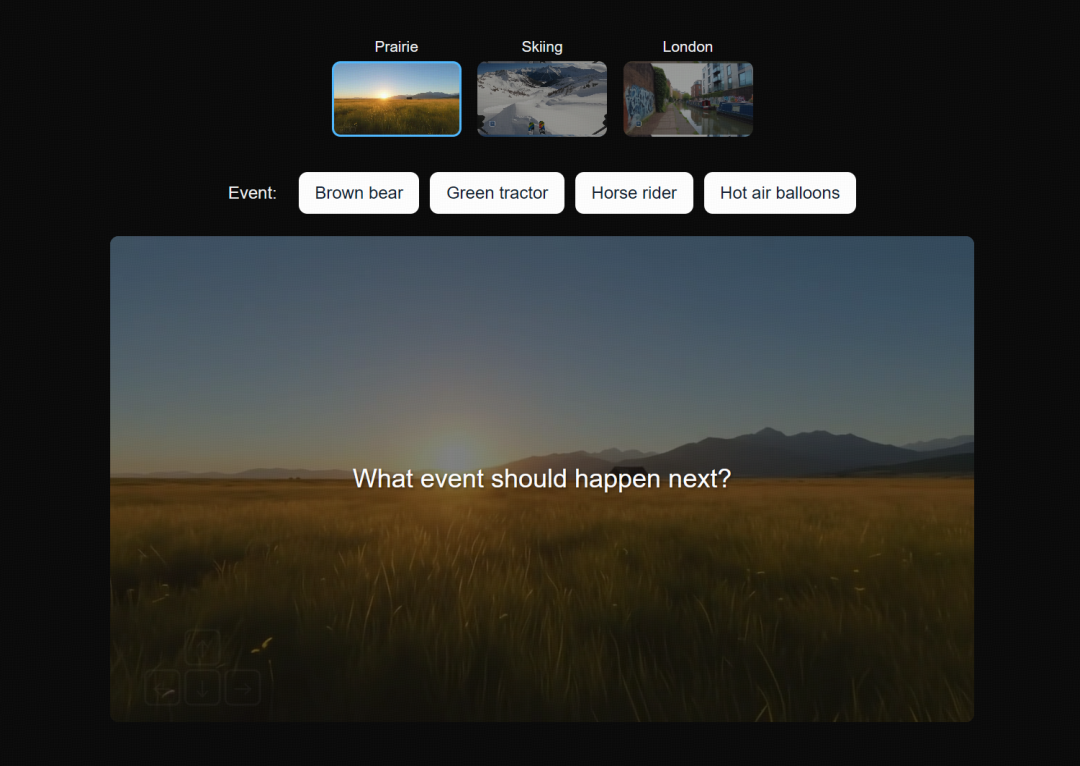The height and width of the screenshot is (766, 1080).
Task: Select the Skiing scene thumbnail
Action: [x=542, y=99]
